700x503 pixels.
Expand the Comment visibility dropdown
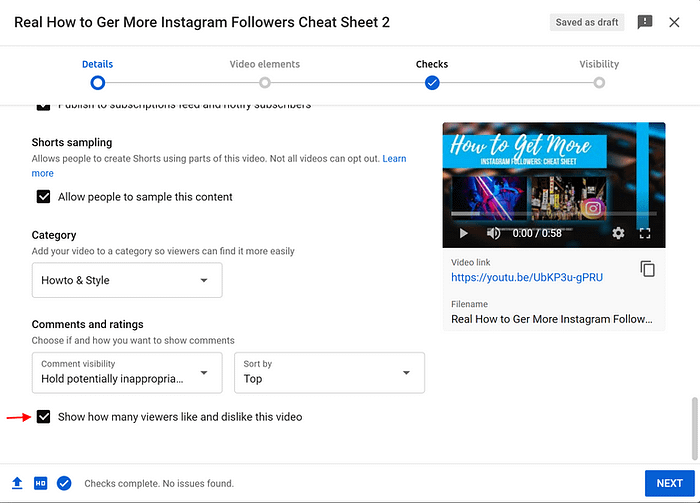tap(127, 373)
